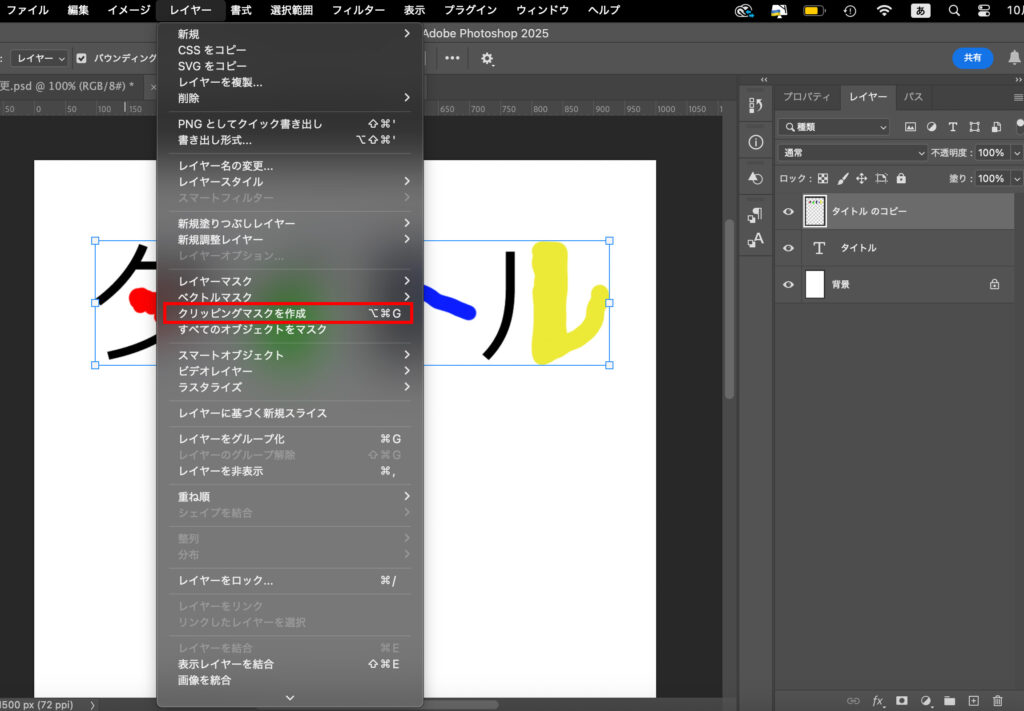Filter layers by type layers icon
This screenshot has height=711, width=1024.
point(952,127)
